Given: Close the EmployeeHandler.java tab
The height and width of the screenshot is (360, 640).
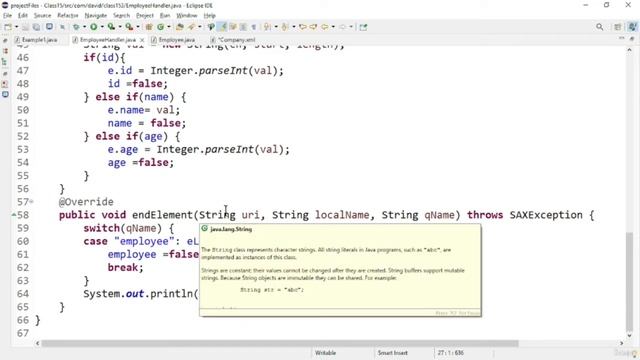Looking at the screenshot, I should coord(142,40).
